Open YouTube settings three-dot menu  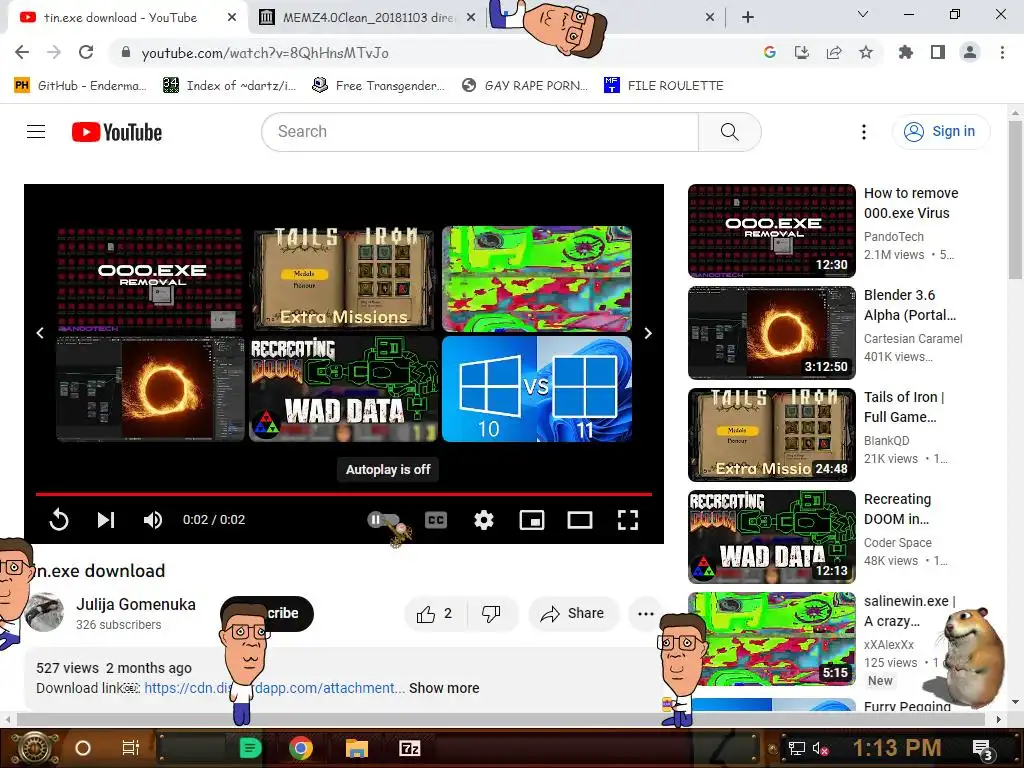[x=863, y=132]
